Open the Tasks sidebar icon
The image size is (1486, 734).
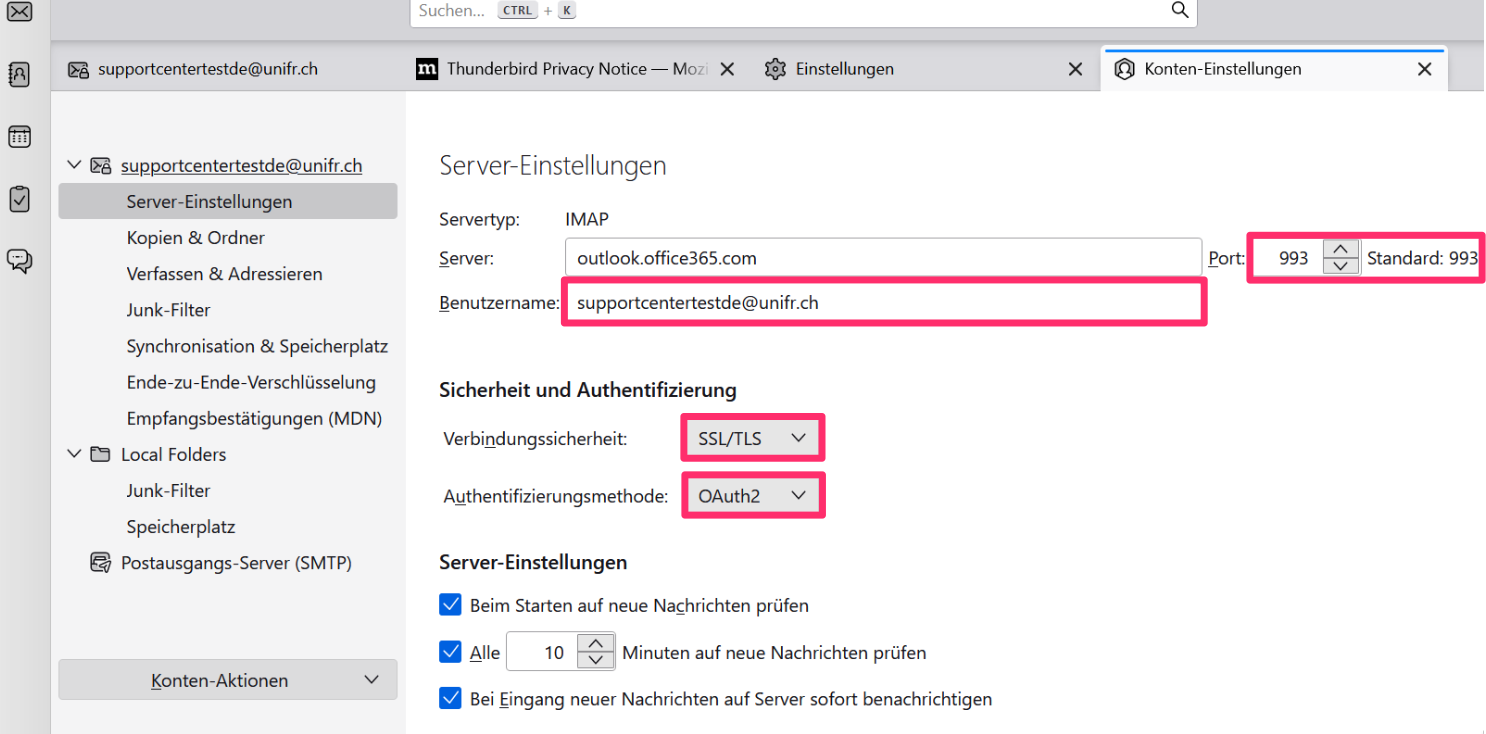click(x=19, y=199)
